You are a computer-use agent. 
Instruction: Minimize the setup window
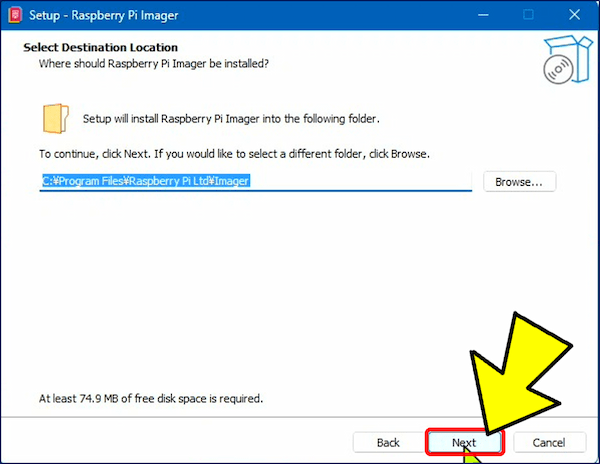483,15
